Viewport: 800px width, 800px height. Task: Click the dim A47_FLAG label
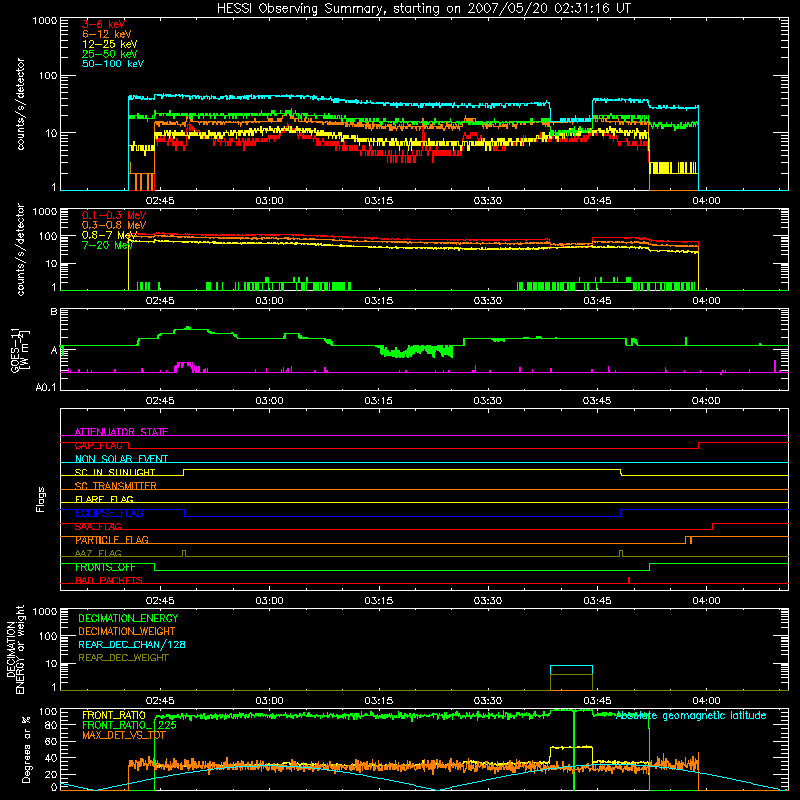pos(98,553)
